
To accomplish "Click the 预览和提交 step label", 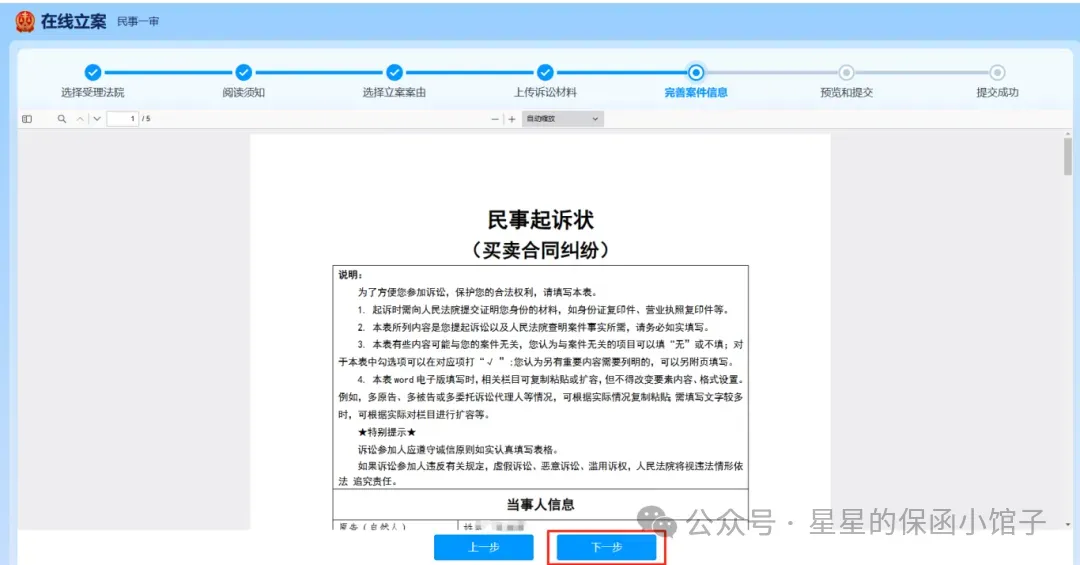I will click(x=847, y=92).
